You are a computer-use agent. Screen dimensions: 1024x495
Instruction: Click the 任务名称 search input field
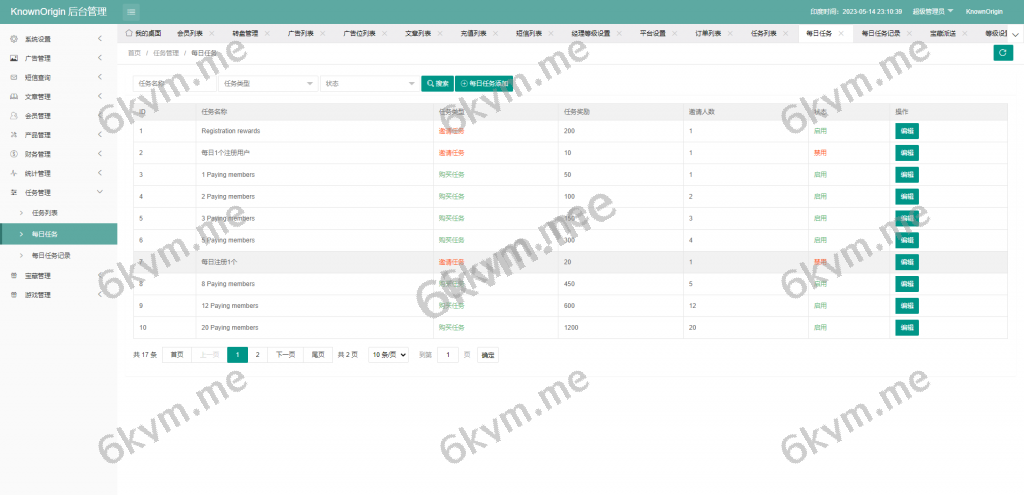[x=174, y=84]
